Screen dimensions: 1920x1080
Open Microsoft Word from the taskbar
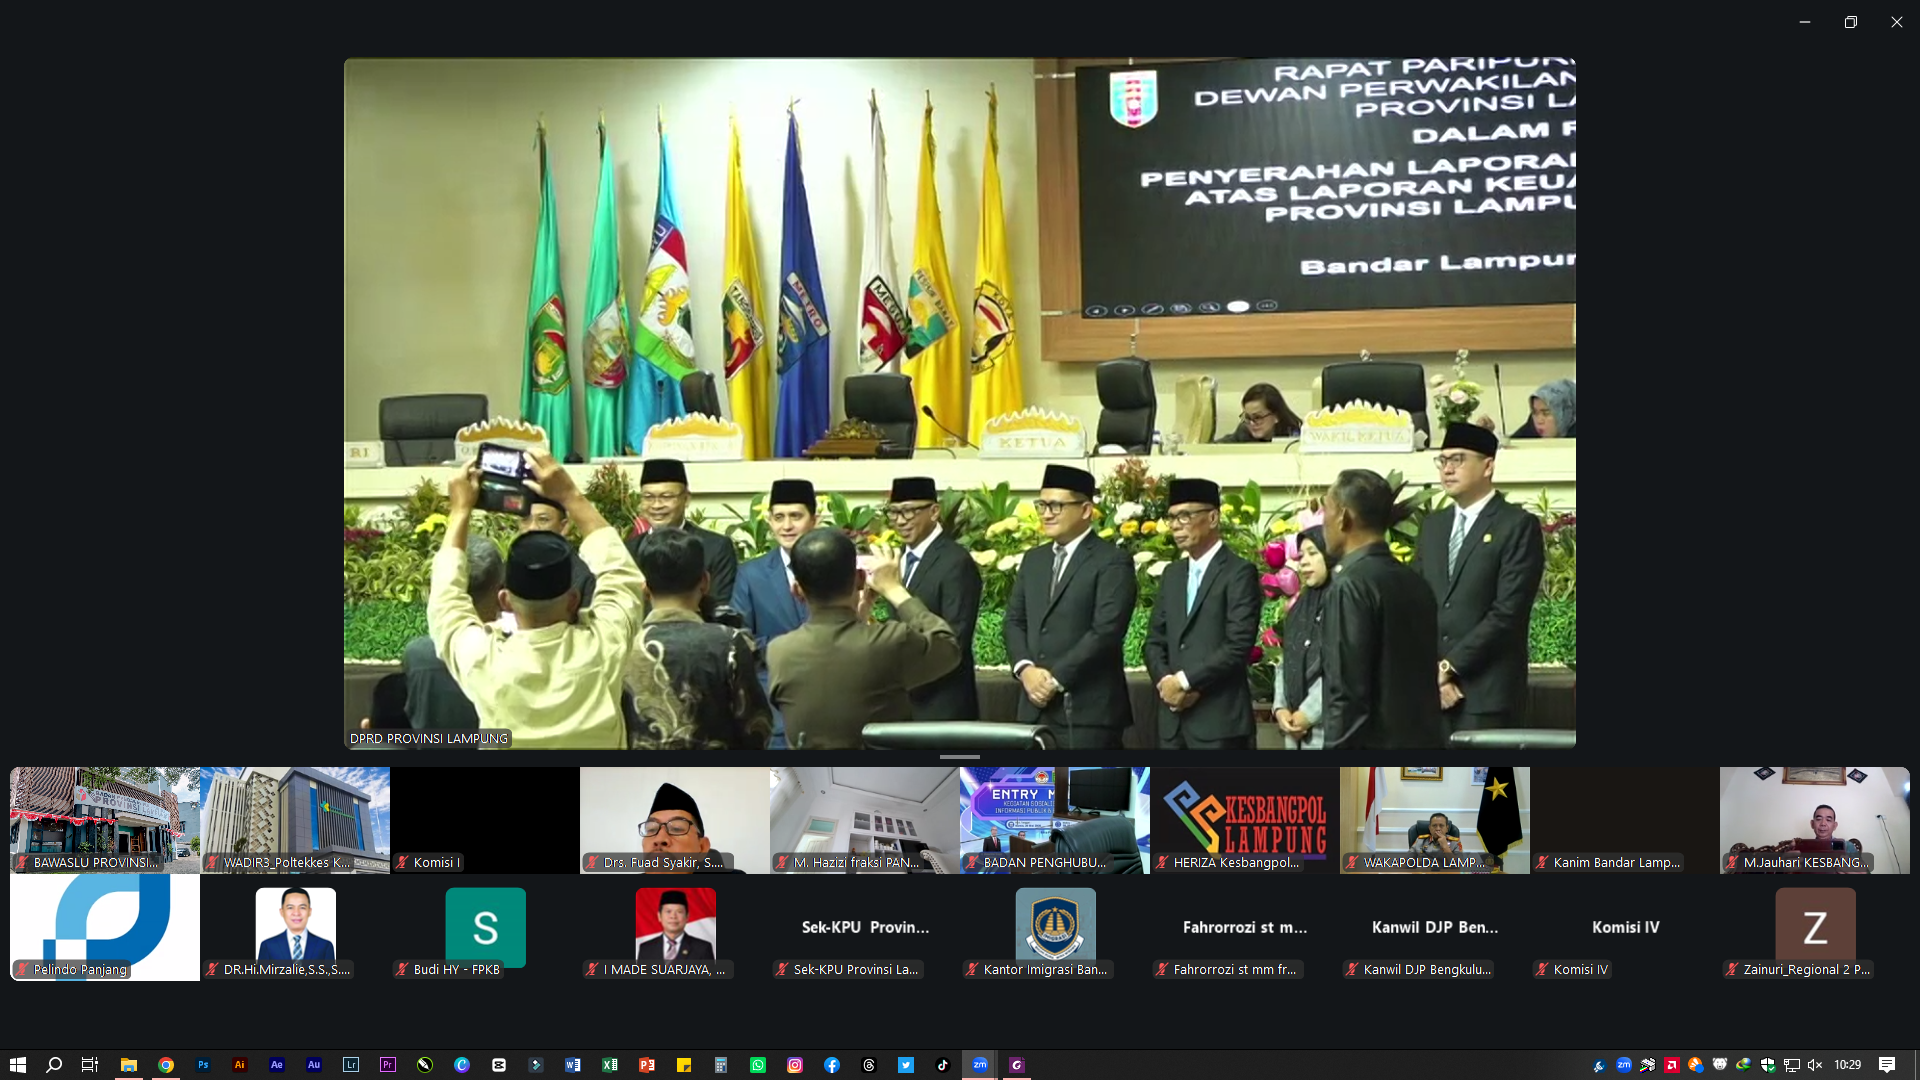tap(573, 1065)
